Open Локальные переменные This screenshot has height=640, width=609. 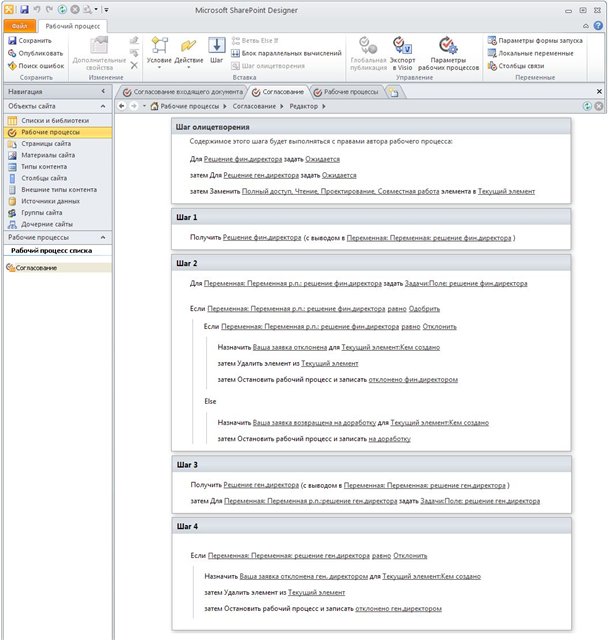pos(531,53)
